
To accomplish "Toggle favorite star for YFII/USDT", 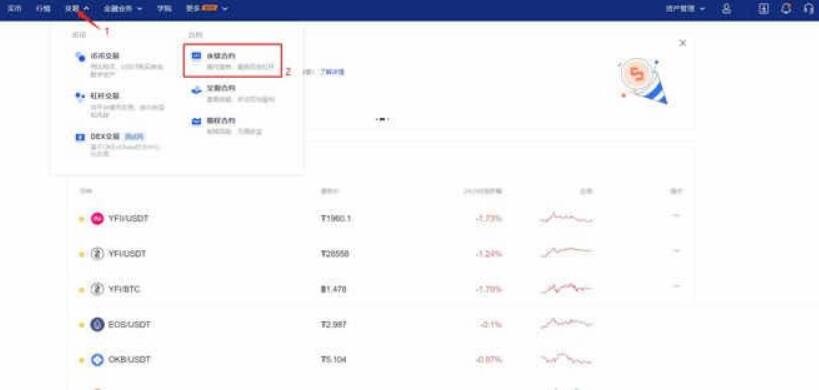I will point(81,219).
